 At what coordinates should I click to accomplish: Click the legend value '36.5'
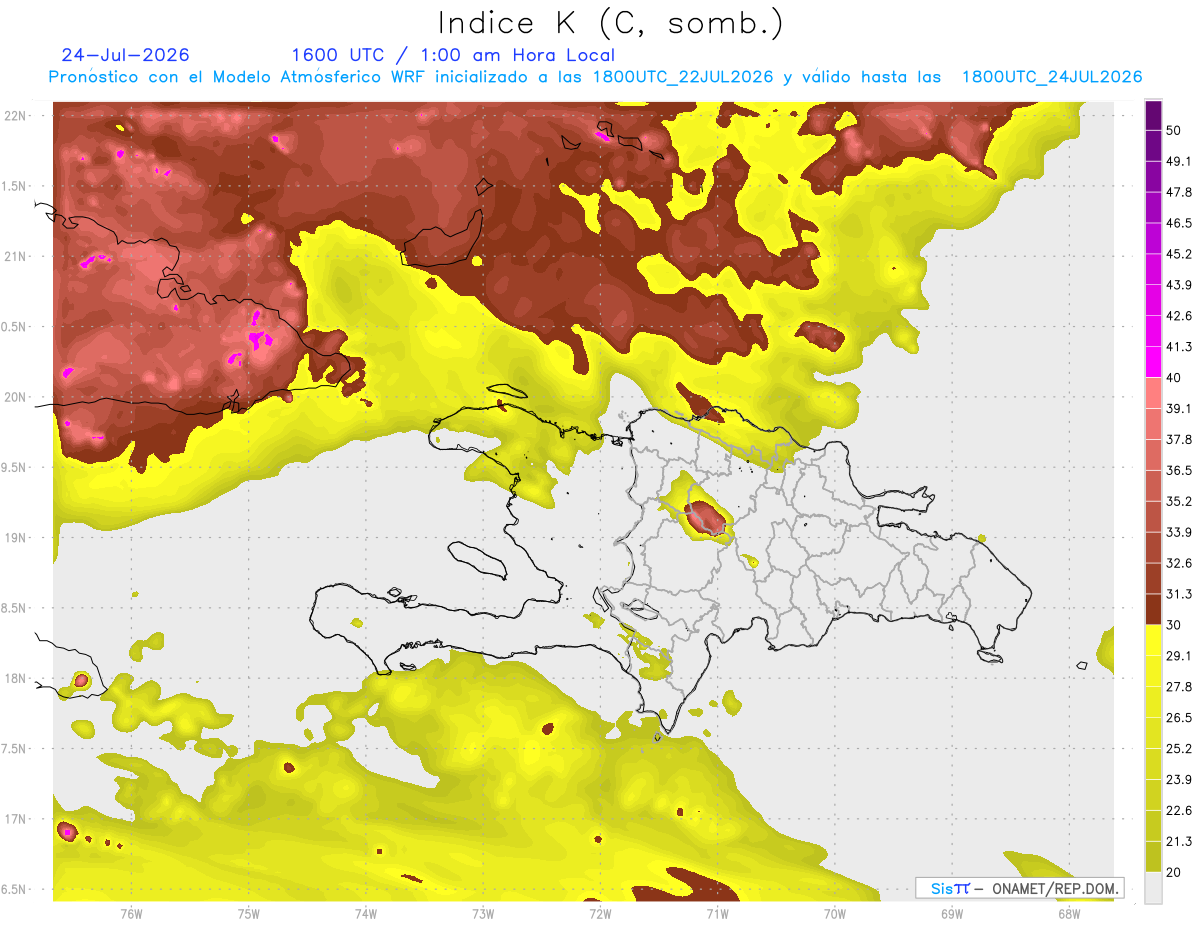[x=1179, y=471]
